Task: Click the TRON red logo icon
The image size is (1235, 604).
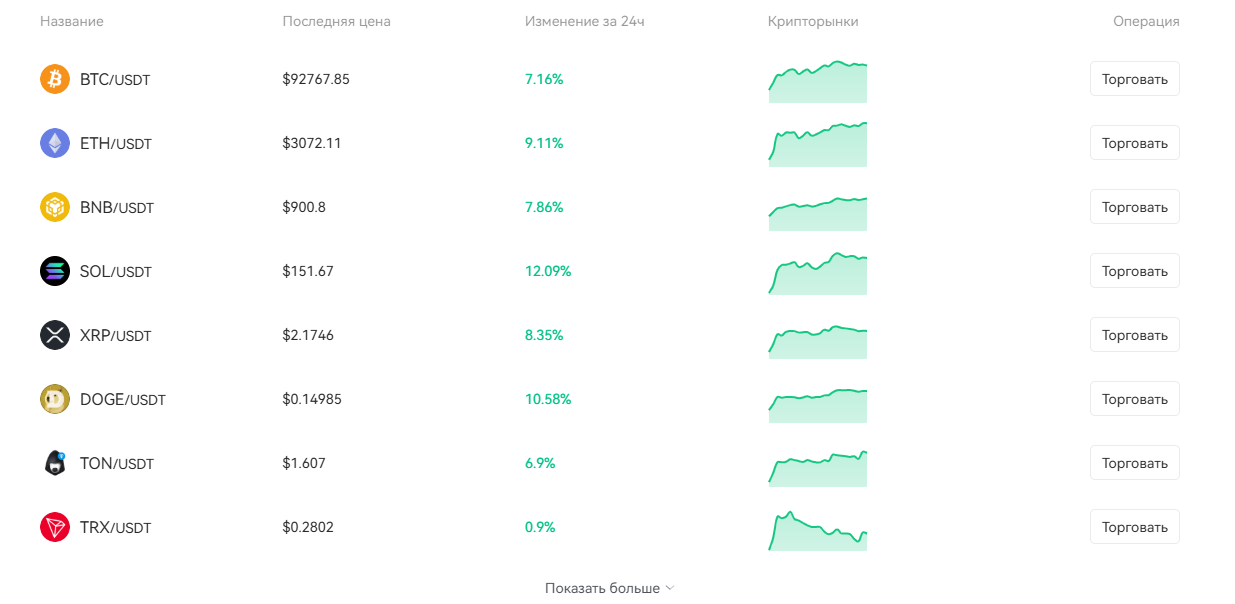Action: (55, 527)
